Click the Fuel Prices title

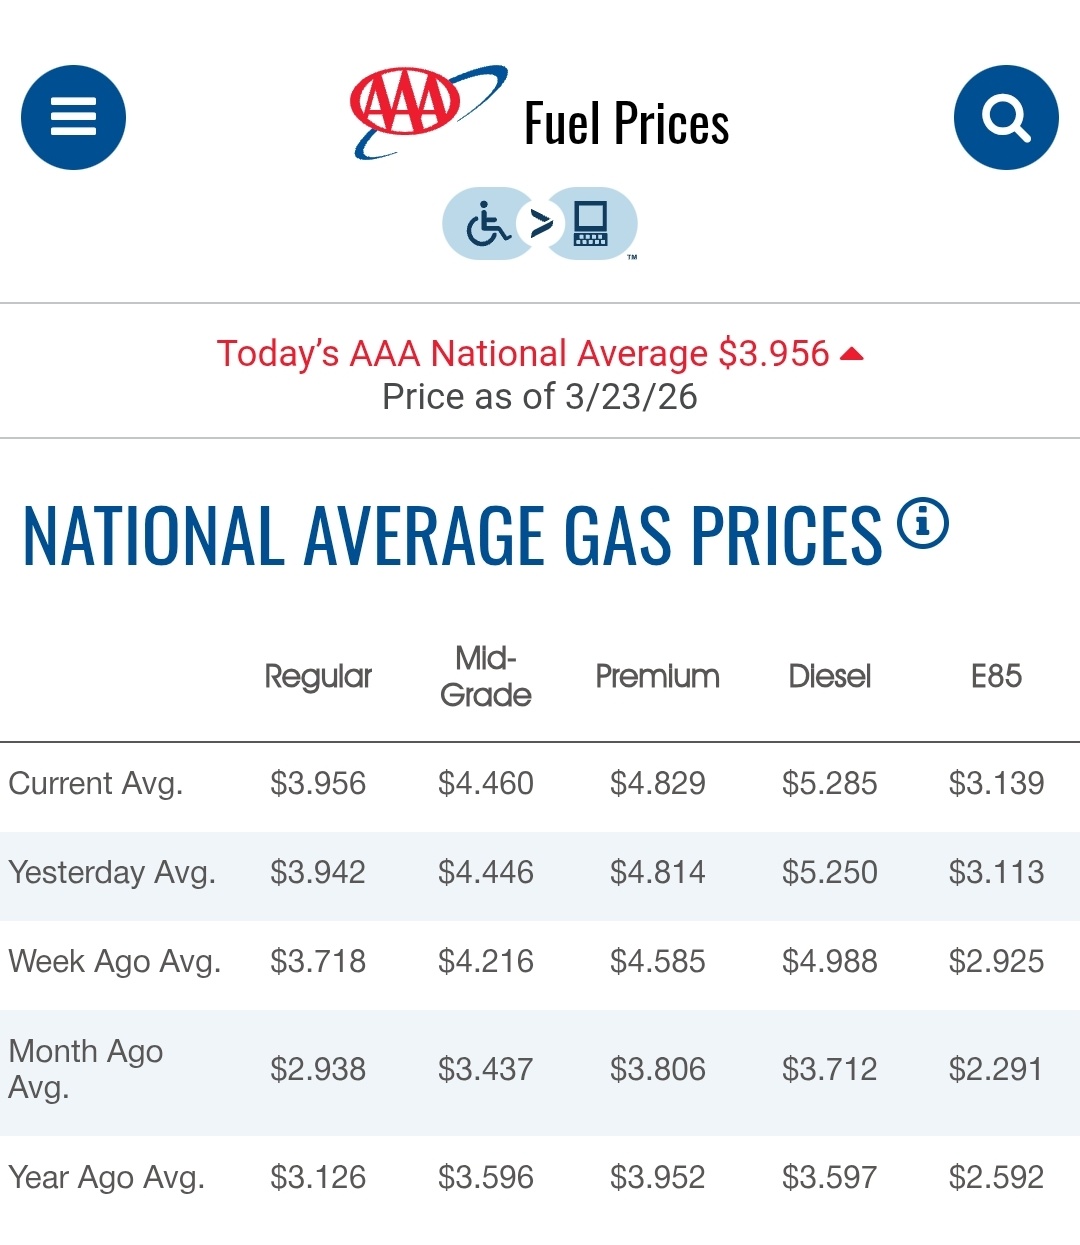point(626,124)
